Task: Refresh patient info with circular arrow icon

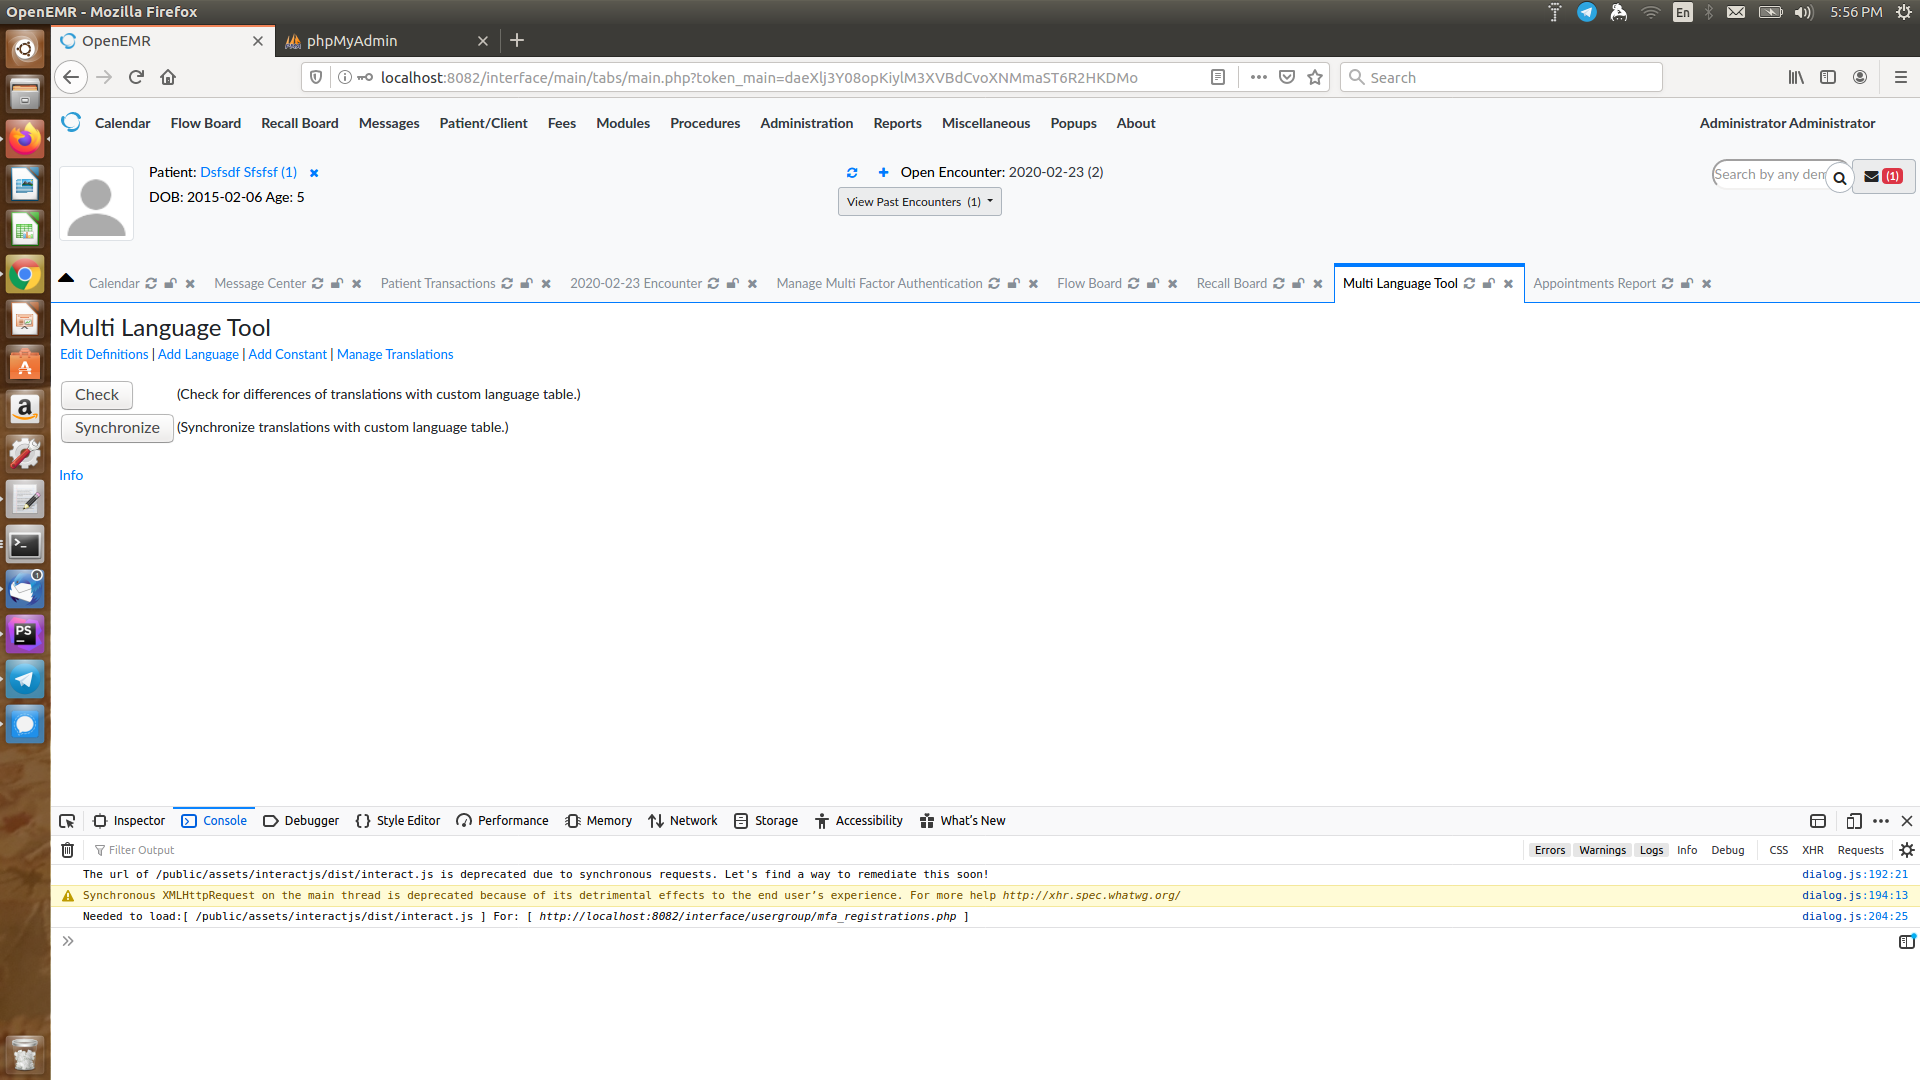Action: (852, 172)
